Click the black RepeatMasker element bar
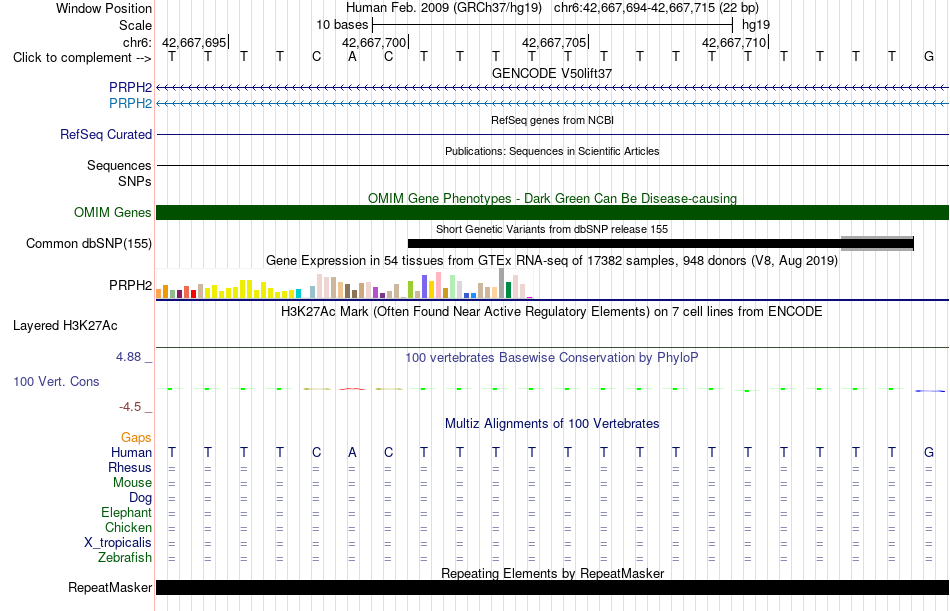This screenshot has width=950, height=611. [x=552, y=587]
